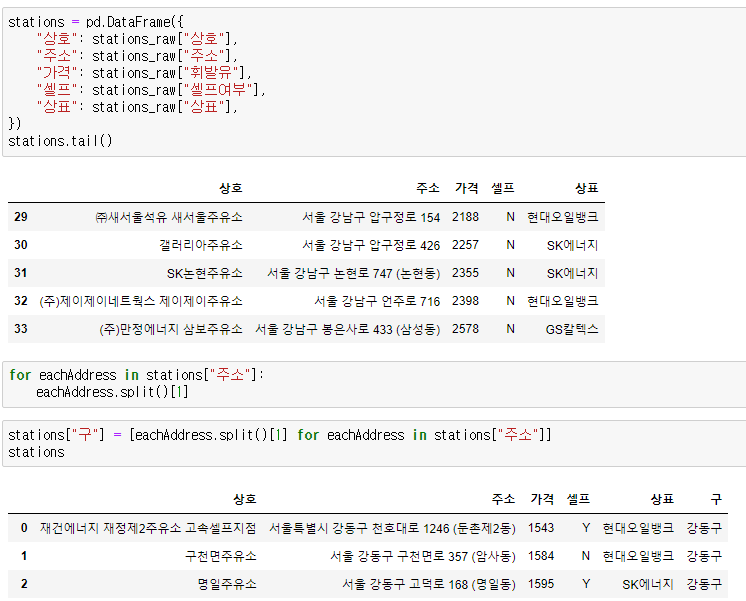Click the 명일주유소 cell
Viewport: 746px width, 601px height.
227,584
